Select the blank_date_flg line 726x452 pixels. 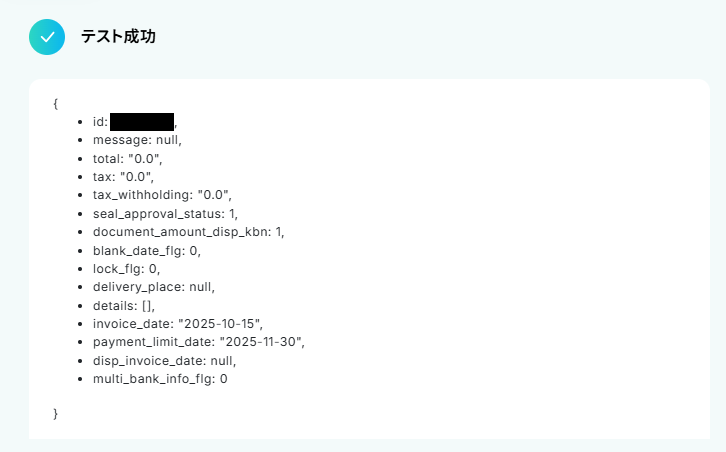146,250
